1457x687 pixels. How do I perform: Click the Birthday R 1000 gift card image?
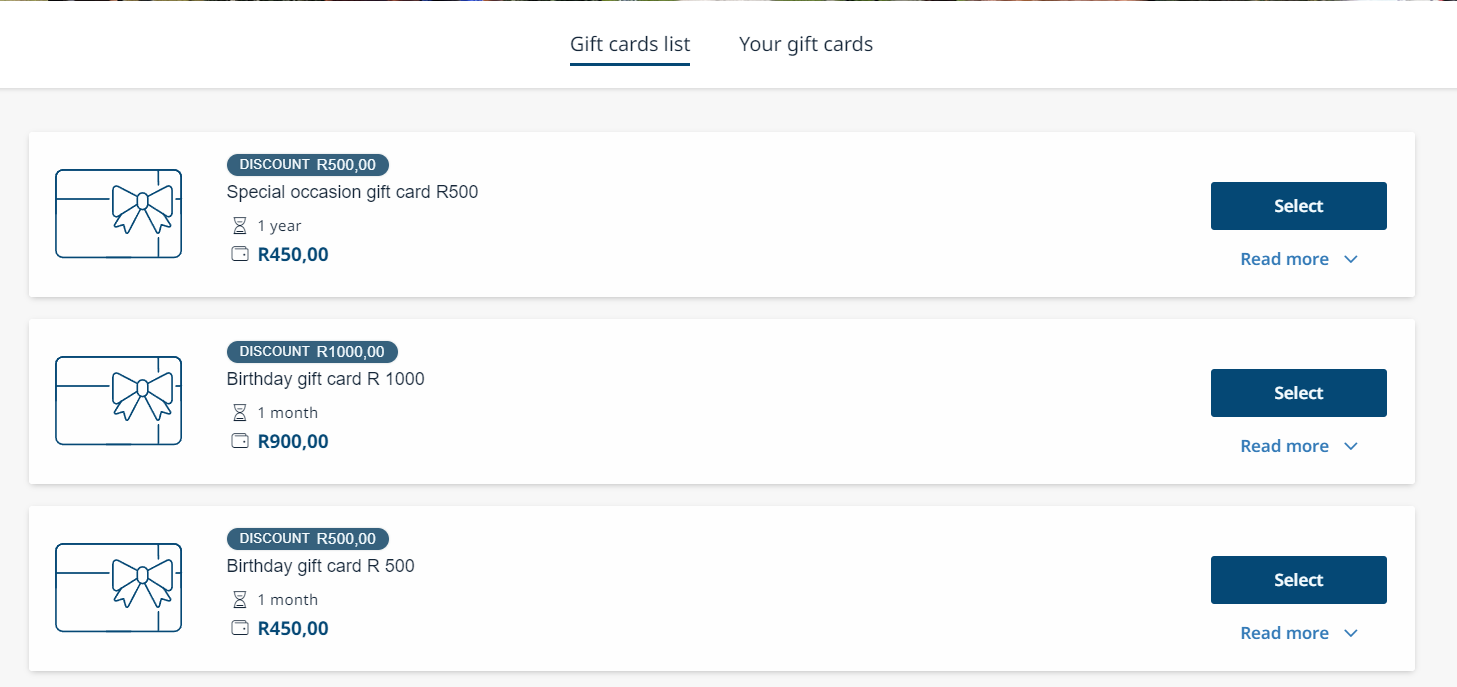(x=118, y=401)
